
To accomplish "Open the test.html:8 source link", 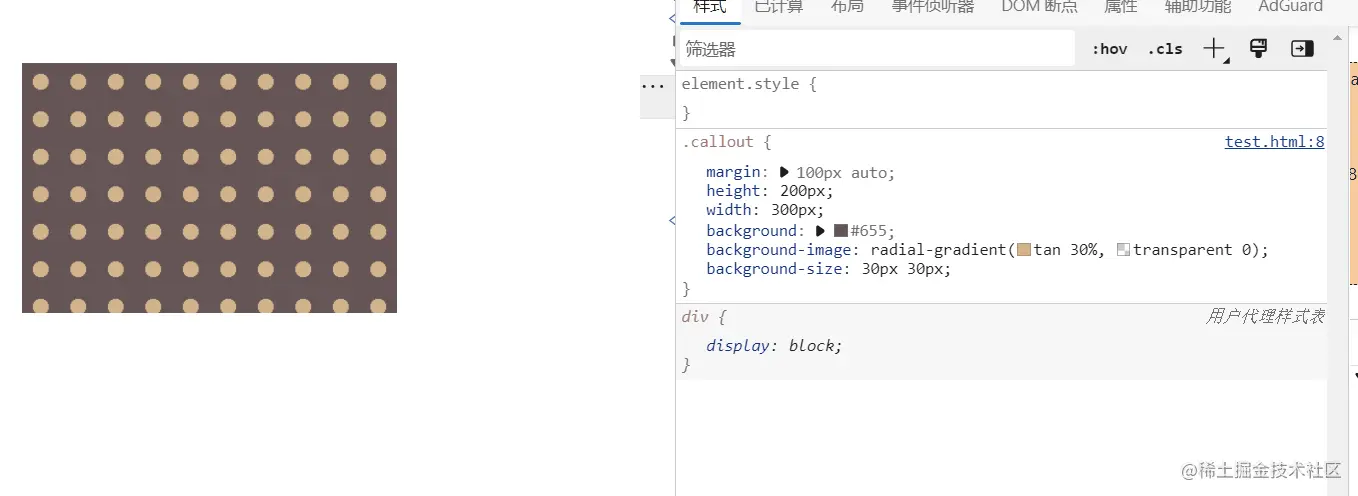I will pyautogui.click(x=1274, y=142).
